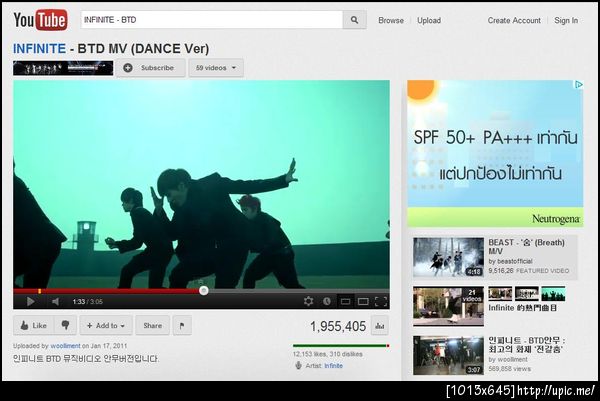
Task: Click the 1:33 / 3:05 time display
Action: tap(88, 302)
